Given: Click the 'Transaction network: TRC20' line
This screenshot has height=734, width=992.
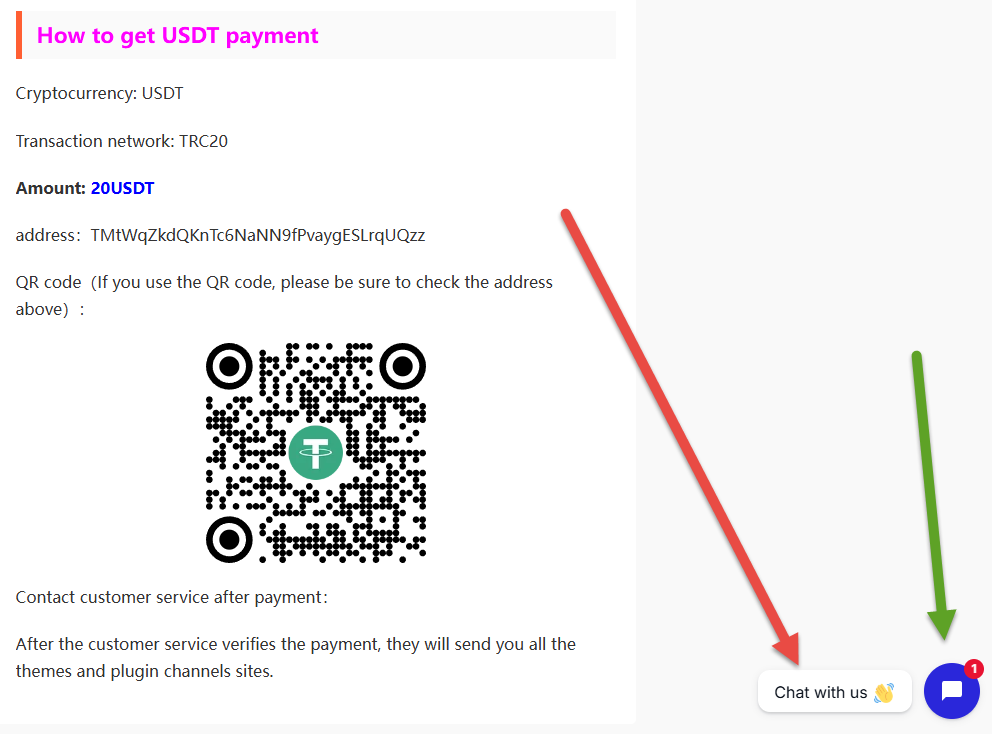Looking at the screenshot, I should 121,140.
